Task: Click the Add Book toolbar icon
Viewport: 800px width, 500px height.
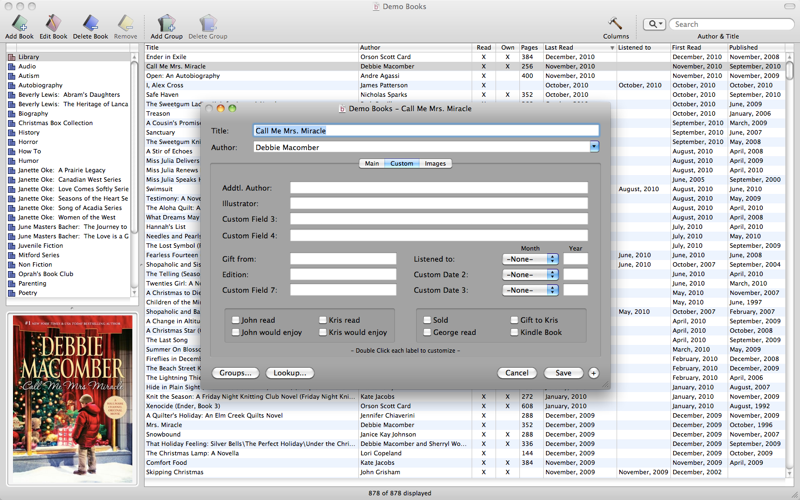Action: click(x=19, y=23)
